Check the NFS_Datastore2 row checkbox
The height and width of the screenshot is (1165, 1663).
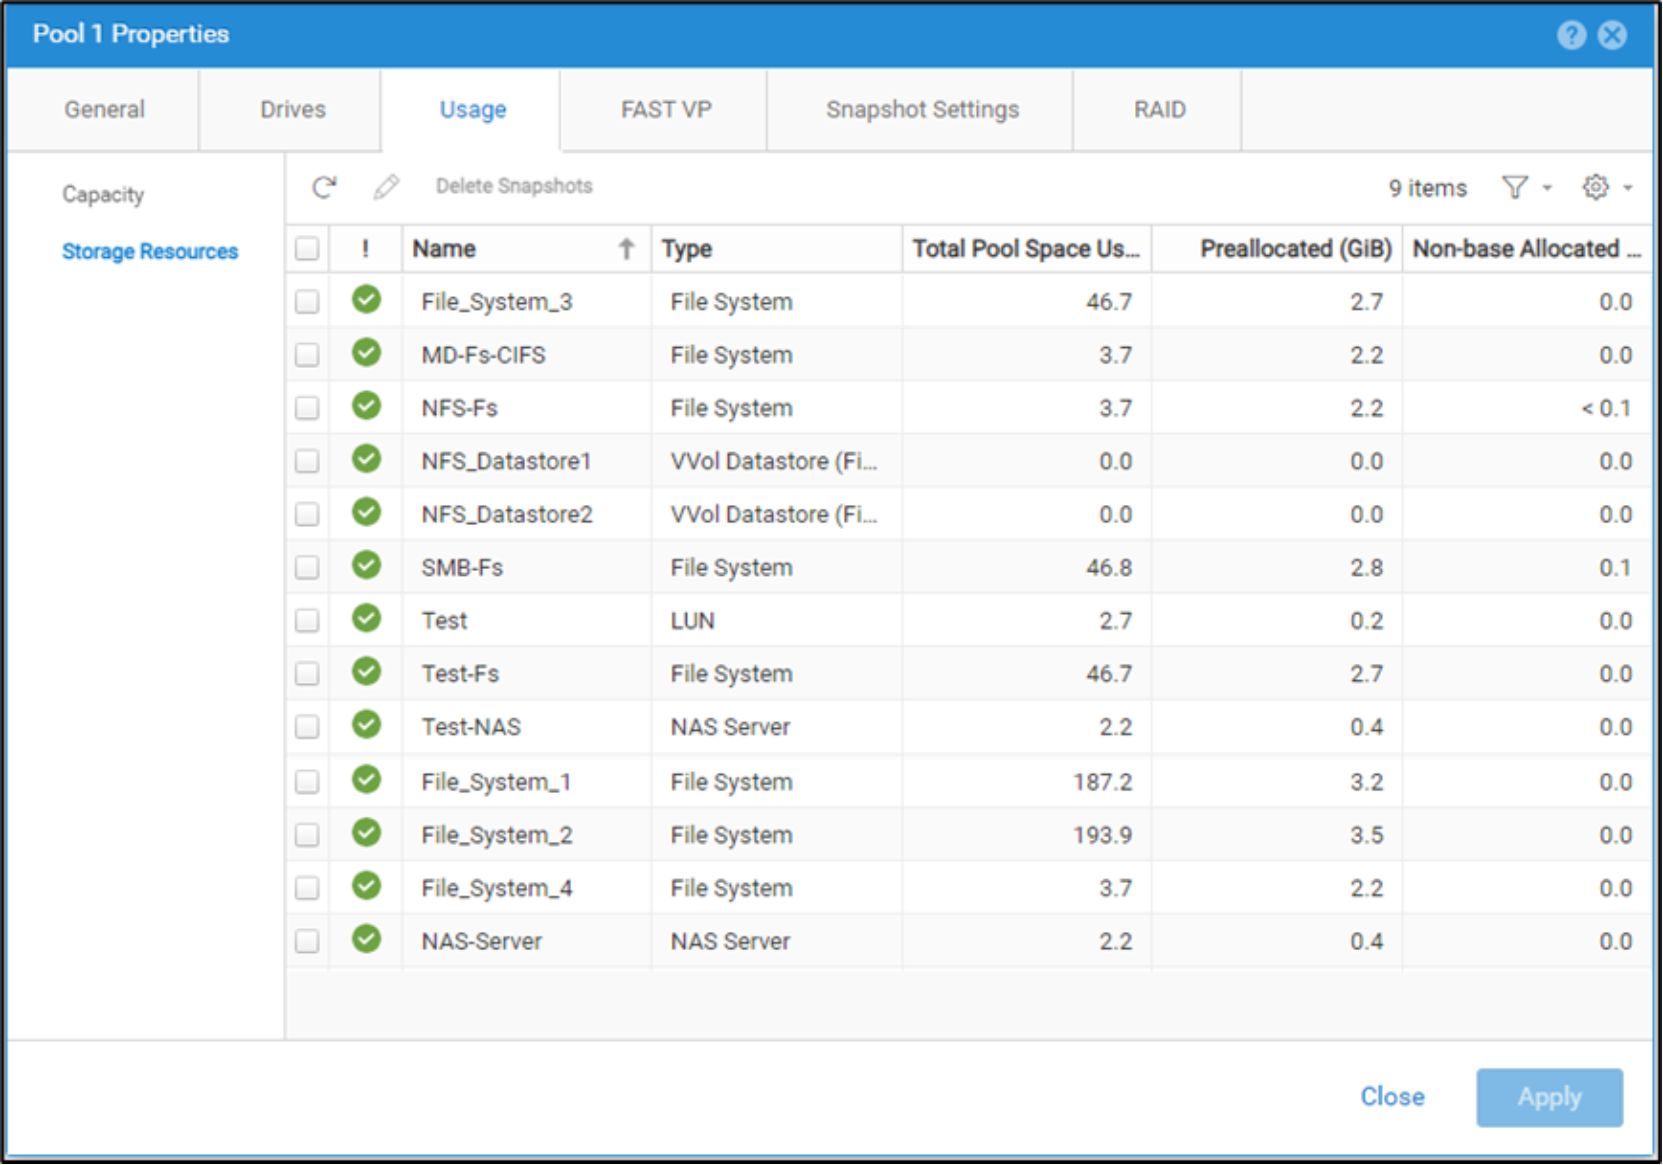coord(308,515)
